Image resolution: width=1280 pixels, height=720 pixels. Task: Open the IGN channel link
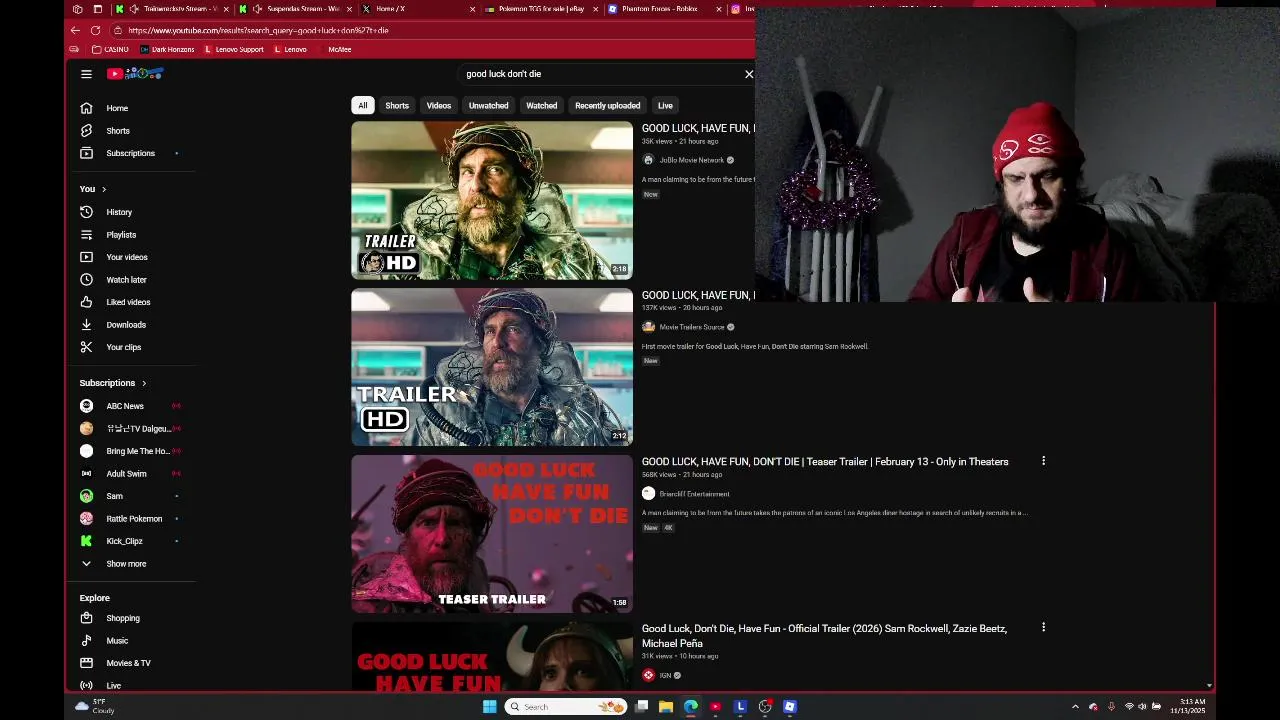[x=665, y=675]
